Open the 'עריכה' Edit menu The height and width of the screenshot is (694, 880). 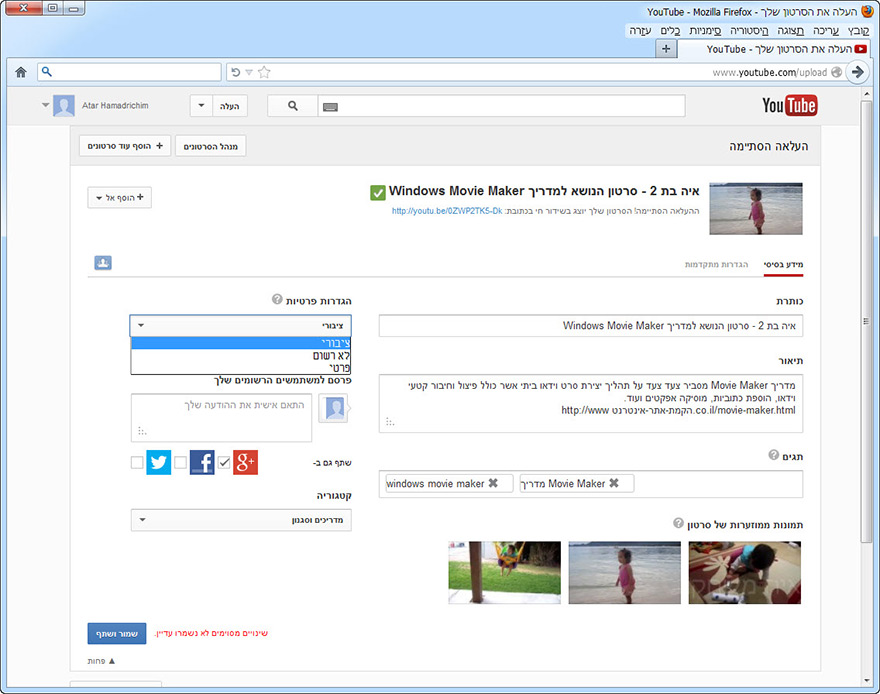tap(826, 30)
